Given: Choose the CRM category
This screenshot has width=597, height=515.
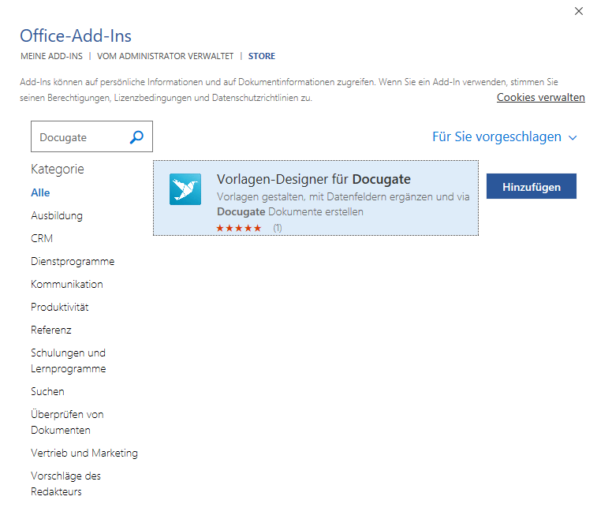Looking at the screenshot, I should (x=42, y=238).
